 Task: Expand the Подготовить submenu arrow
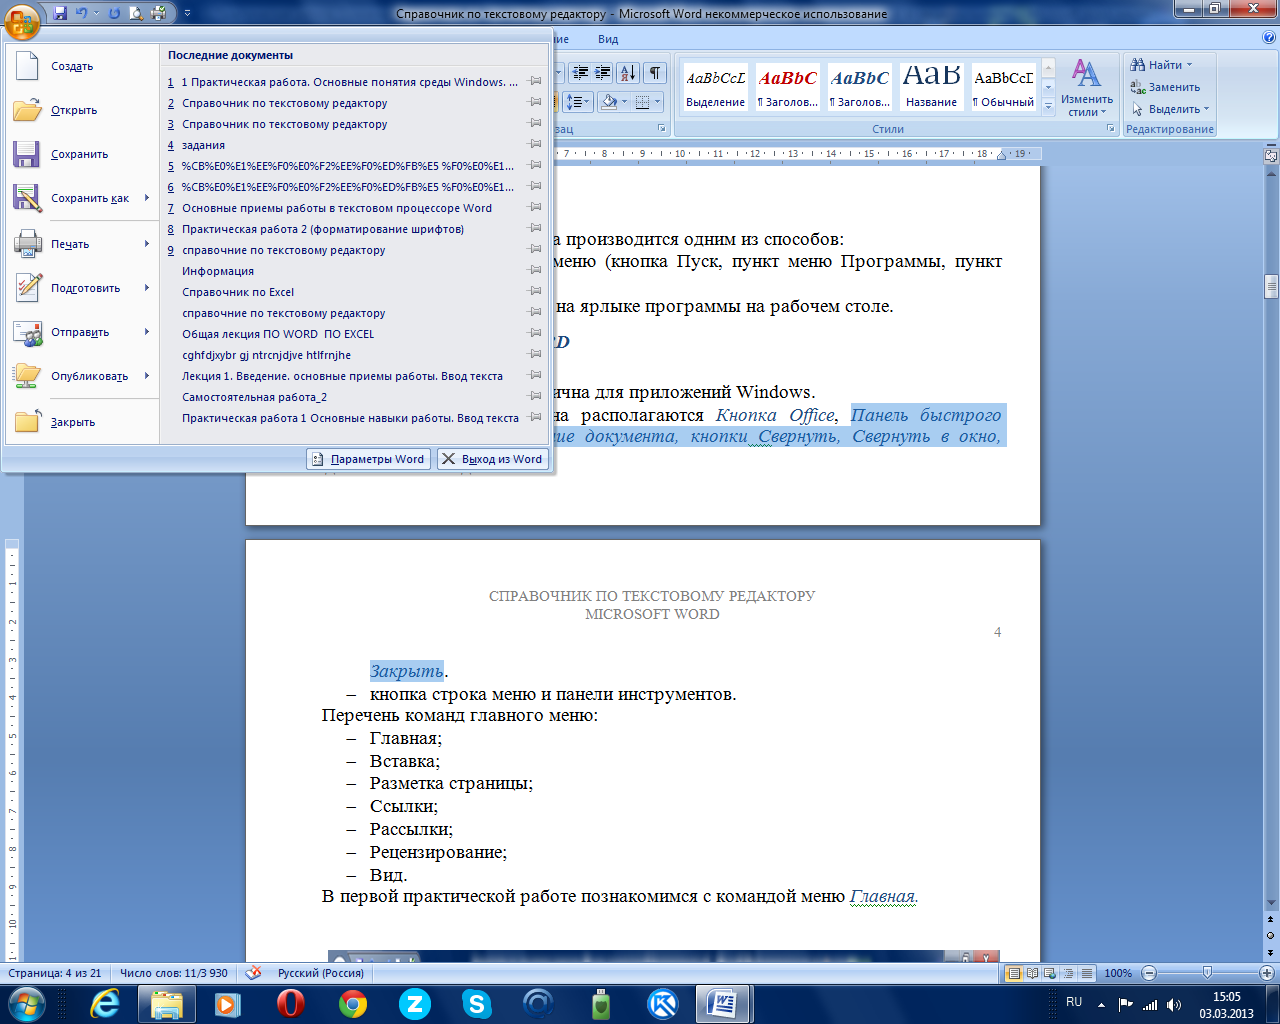click(147, 288)
